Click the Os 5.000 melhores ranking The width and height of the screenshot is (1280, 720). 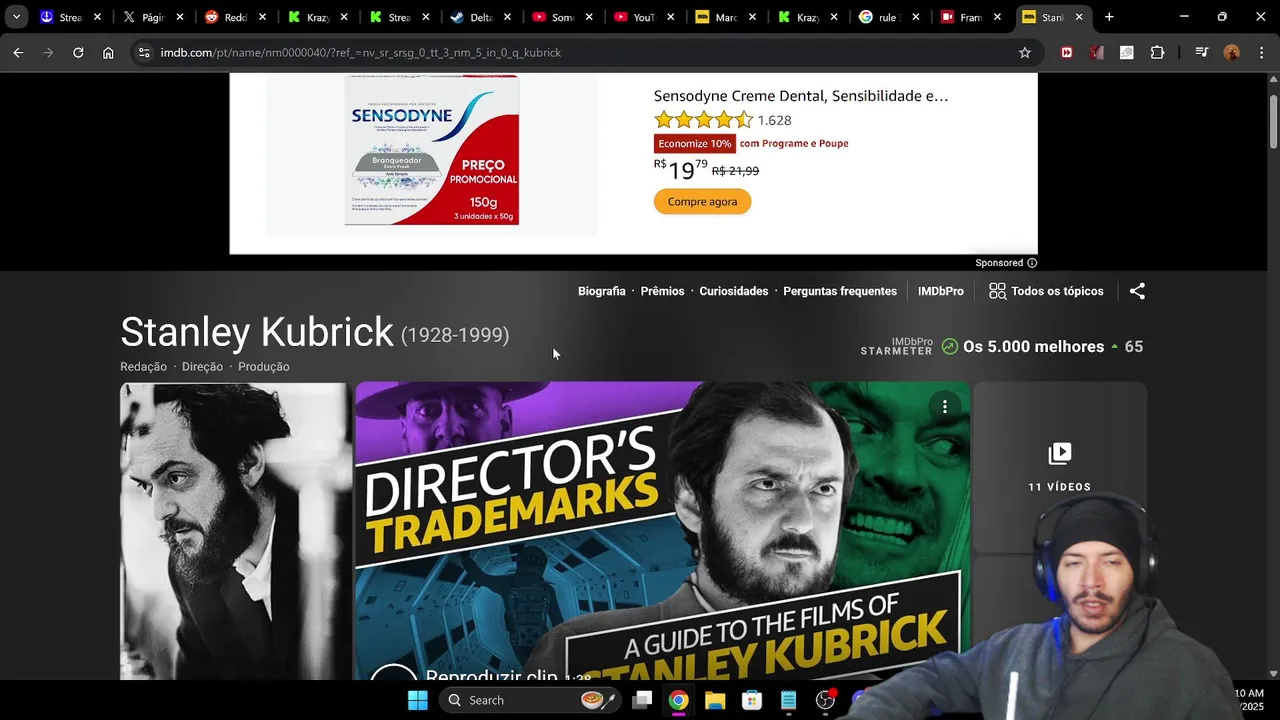1033,347
